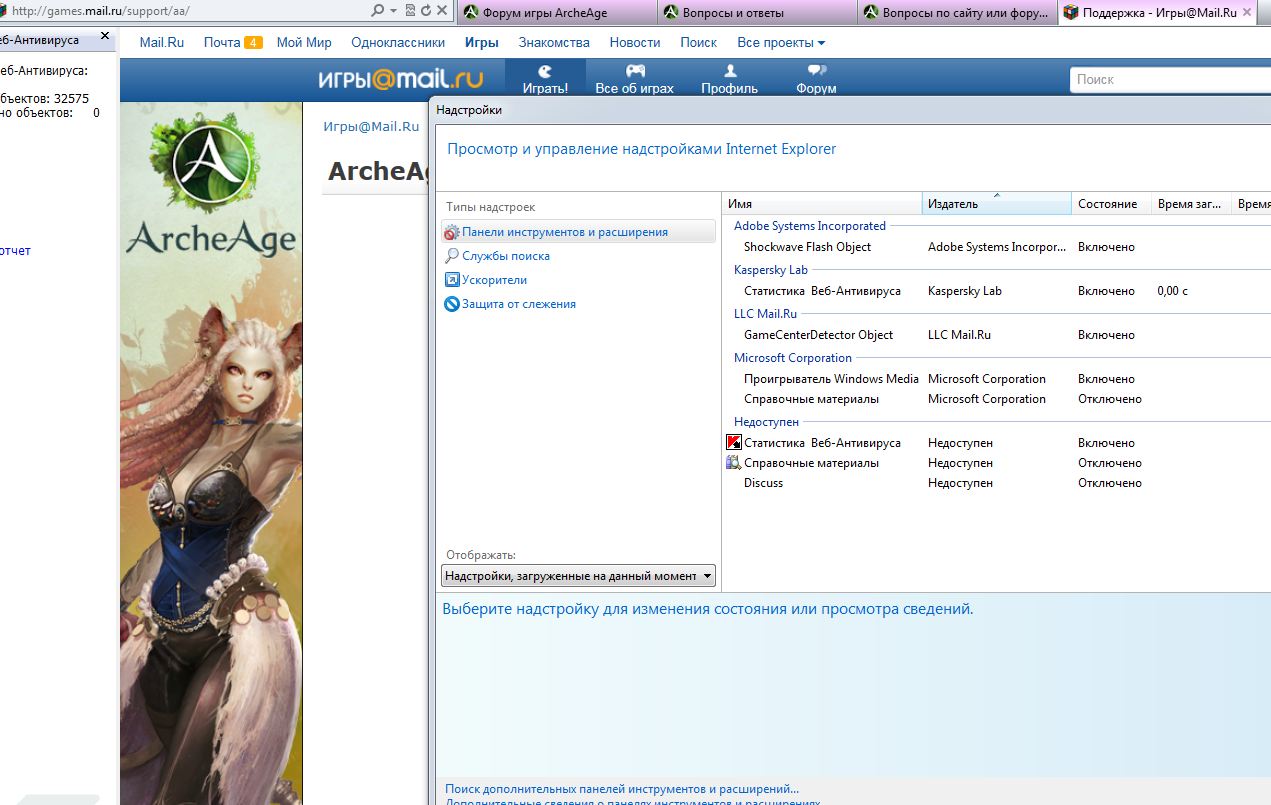Open the Mail.Ru link in portal bar
The width and height of the screenshot is (1271, 805).
click(x=162, y=43)
